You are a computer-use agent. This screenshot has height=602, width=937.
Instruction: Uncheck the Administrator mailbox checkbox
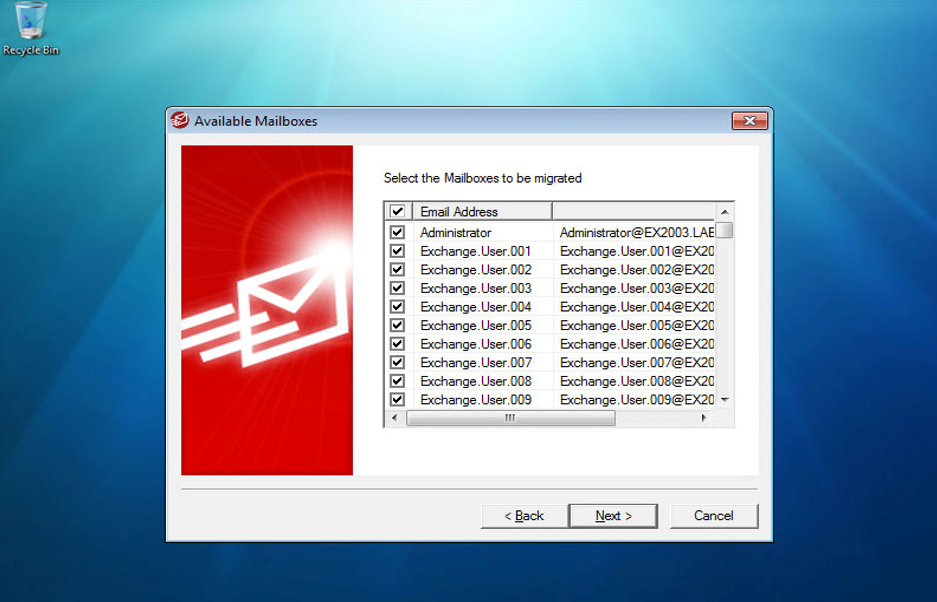[x=397, y=232]
